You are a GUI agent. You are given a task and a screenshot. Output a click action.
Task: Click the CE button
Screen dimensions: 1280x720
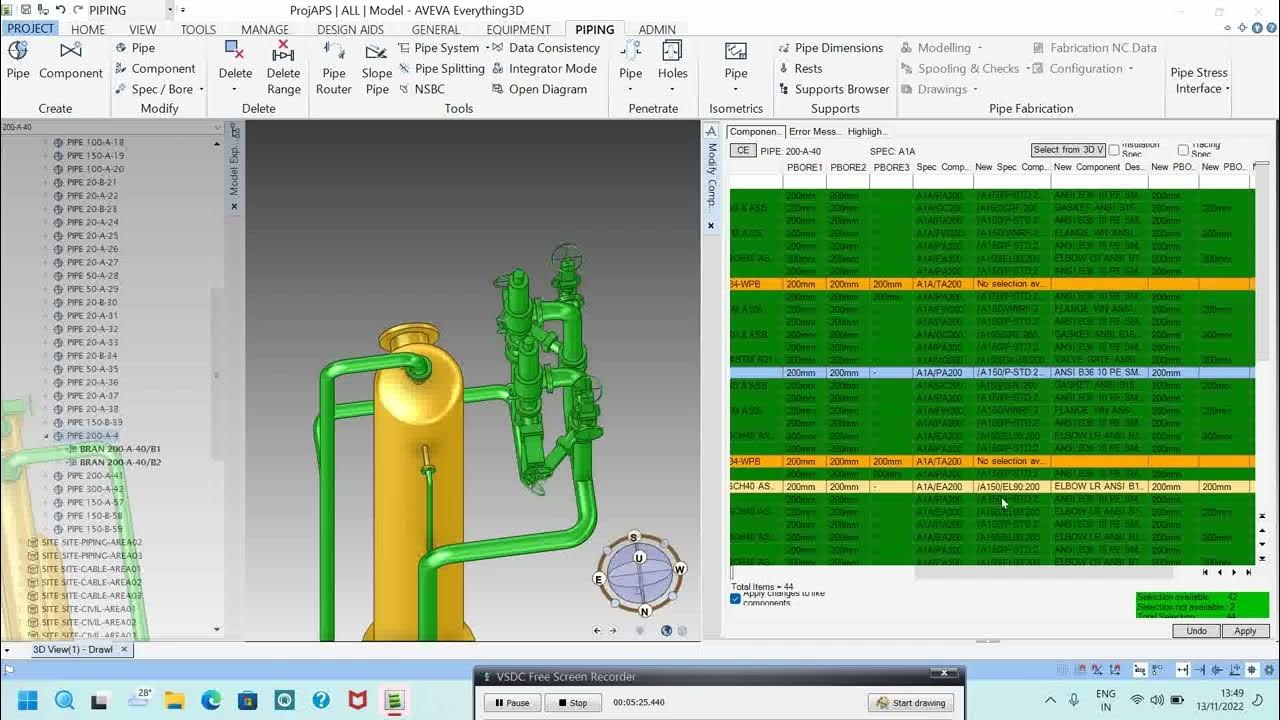[x=742, y=151]
